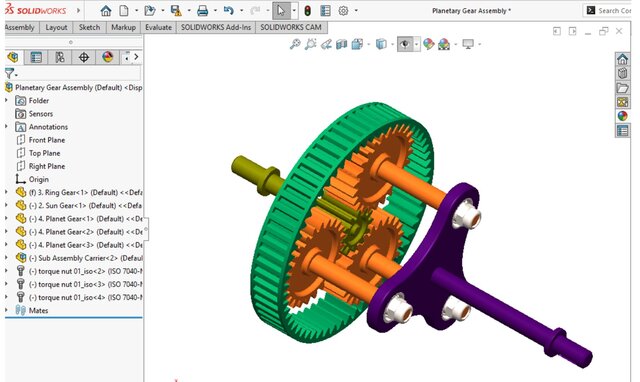The image size is (640, 382).
Task: Switch to SOLIDWORKS CAM tab
Action: click(291, 27)
